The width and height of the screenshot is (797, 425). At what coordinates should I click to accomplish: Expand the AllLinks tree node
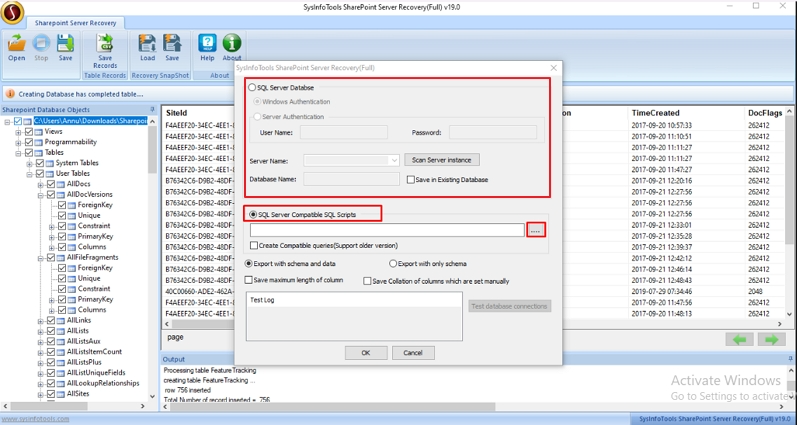tap(41, 320)
